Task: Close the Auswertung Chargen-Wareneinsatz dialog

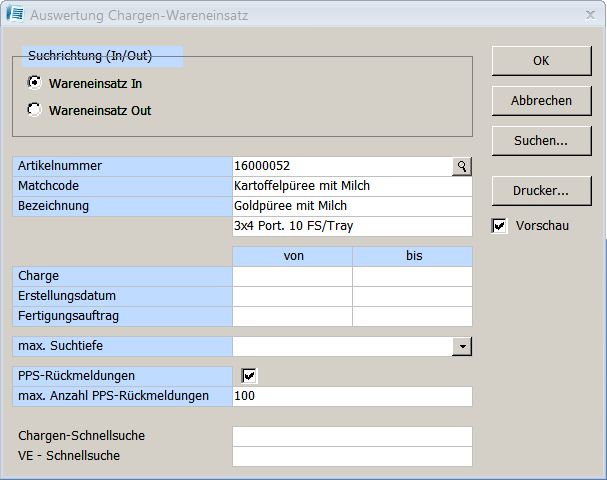Action: coord(586,15)
